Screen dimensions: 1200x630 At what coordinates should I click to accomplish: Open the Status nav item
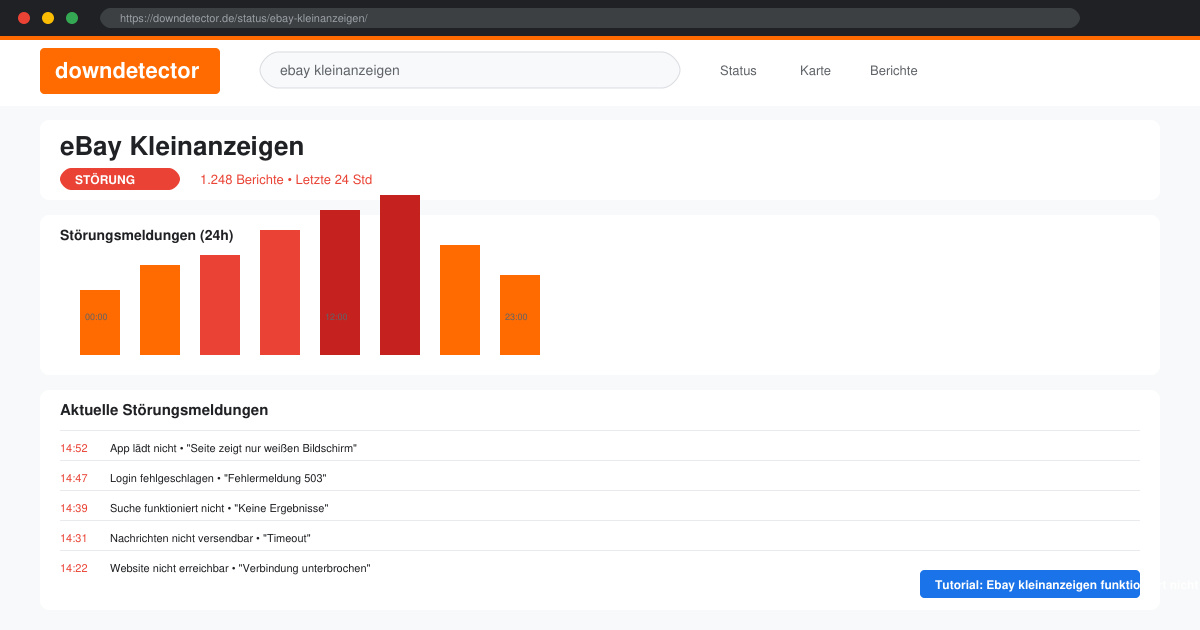(738, 71)
